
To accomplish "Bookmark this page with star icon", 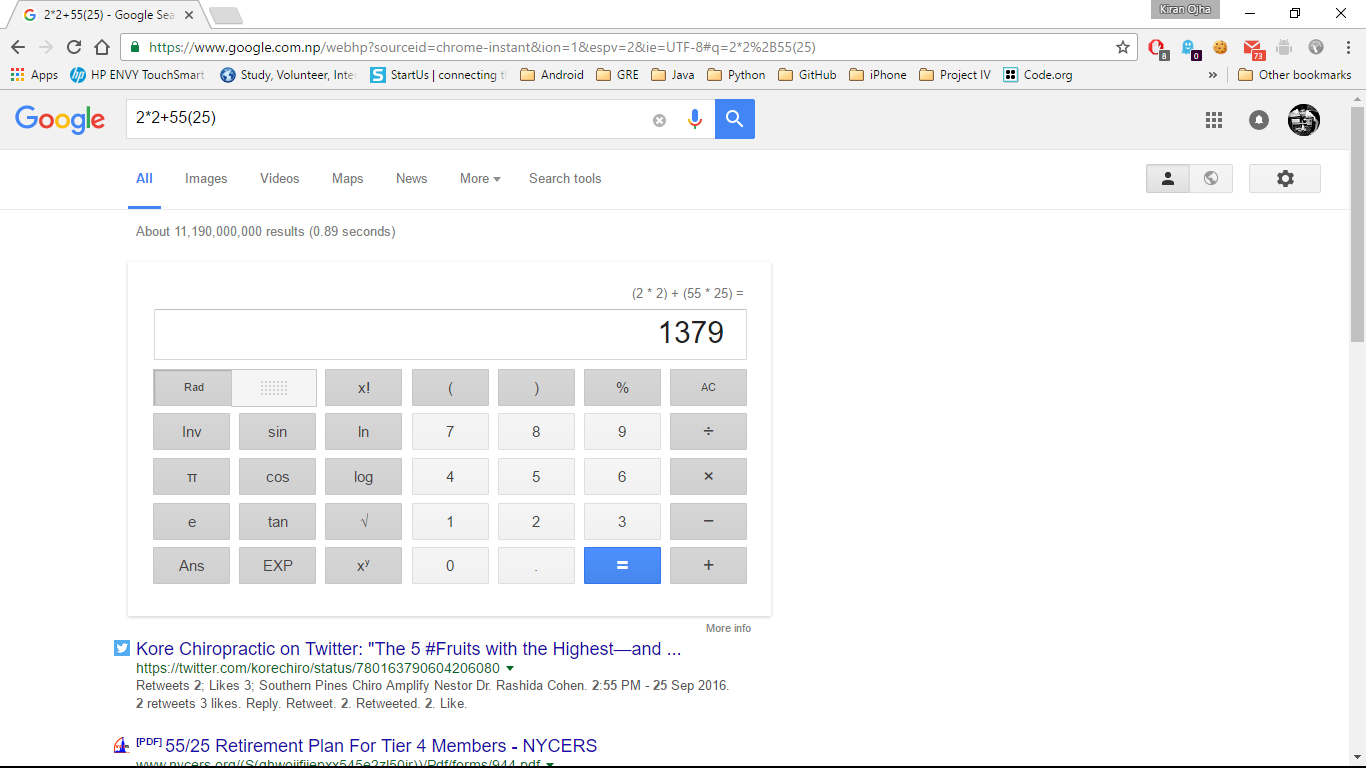I will [x=1123, y=47].
